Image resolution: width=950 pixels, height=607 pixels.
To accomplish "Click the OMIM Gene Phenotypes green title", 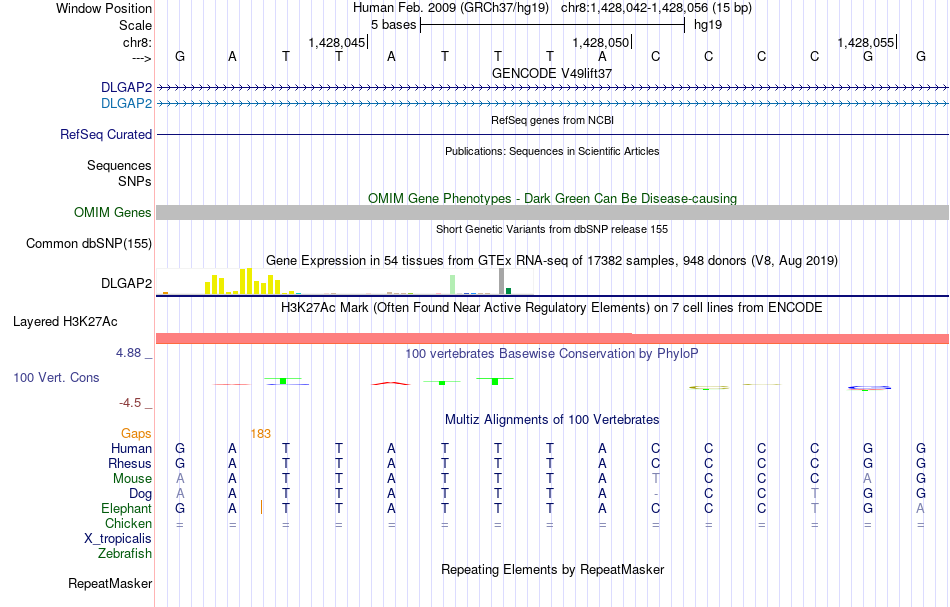I will click(x=552, y=198).
